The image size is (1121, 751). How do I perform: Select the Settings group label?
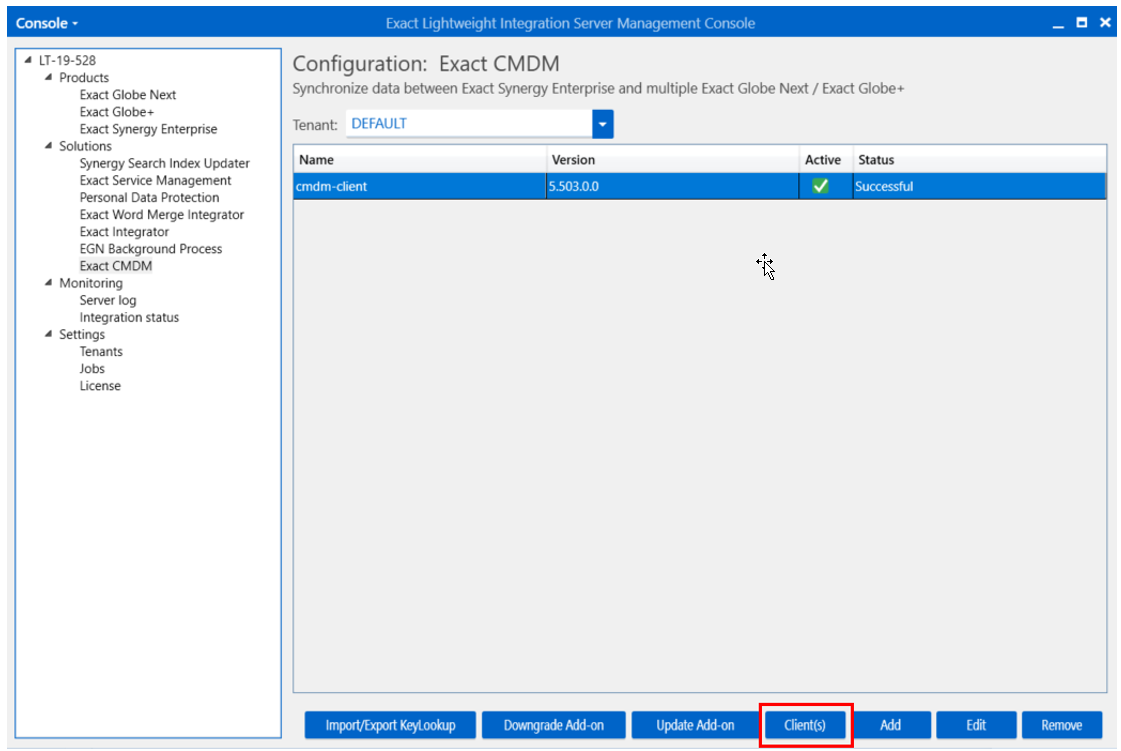[82, 334]
